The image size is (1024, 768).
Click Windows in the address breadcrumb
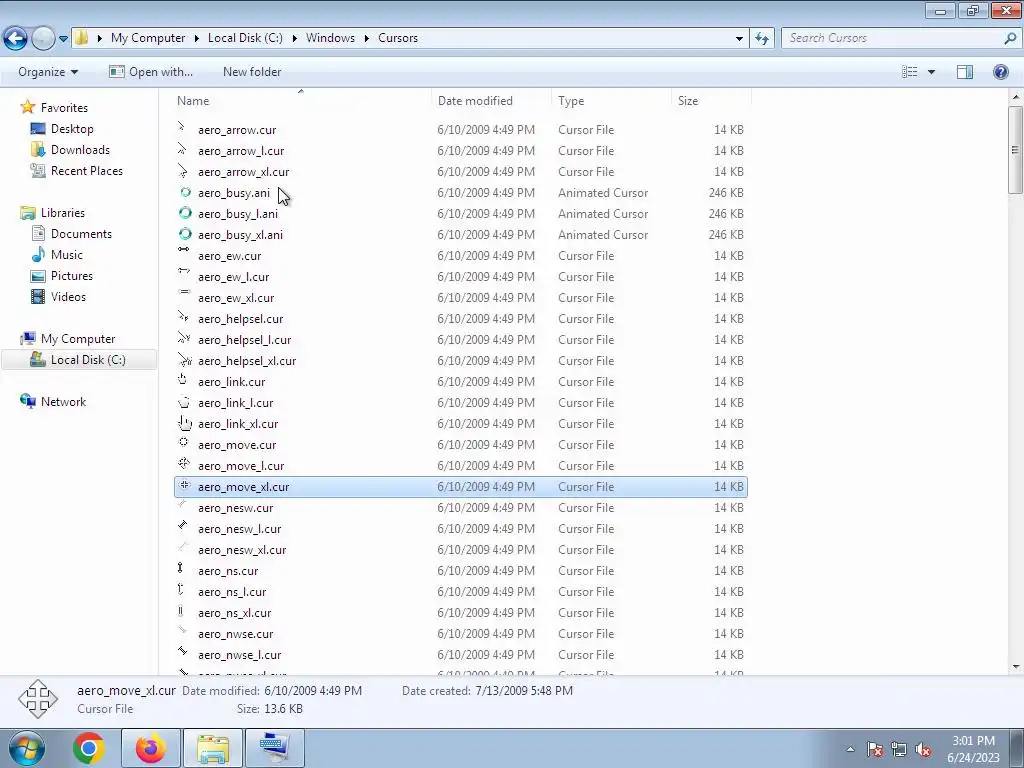330,38
